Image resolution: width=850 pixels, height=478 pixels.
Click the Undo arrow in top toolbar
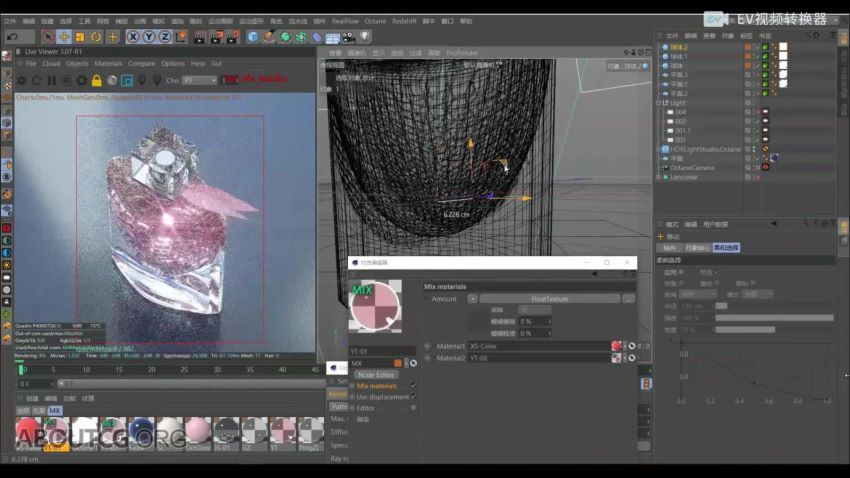click(x=12, y=37)
